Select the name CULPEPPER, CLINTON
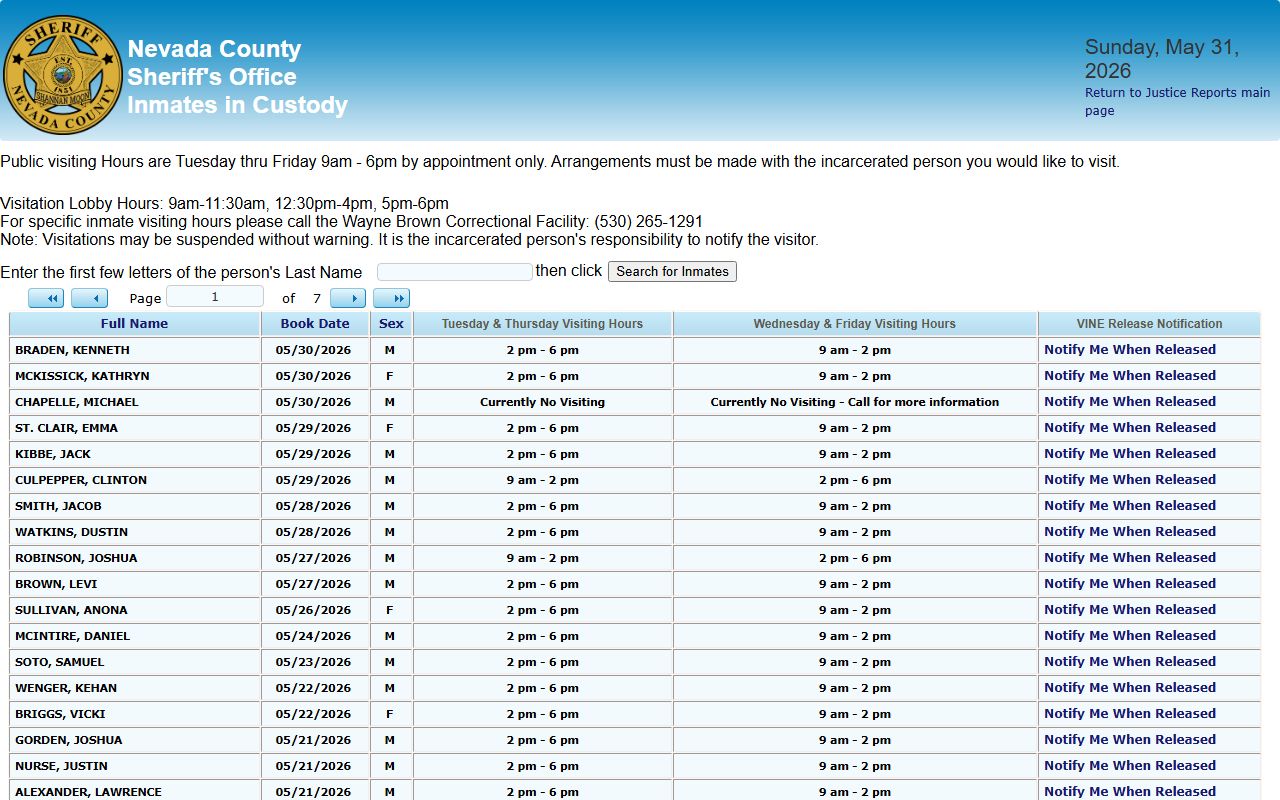The image size is (1280, 800). pyautogui.click(x=81, y=480)
